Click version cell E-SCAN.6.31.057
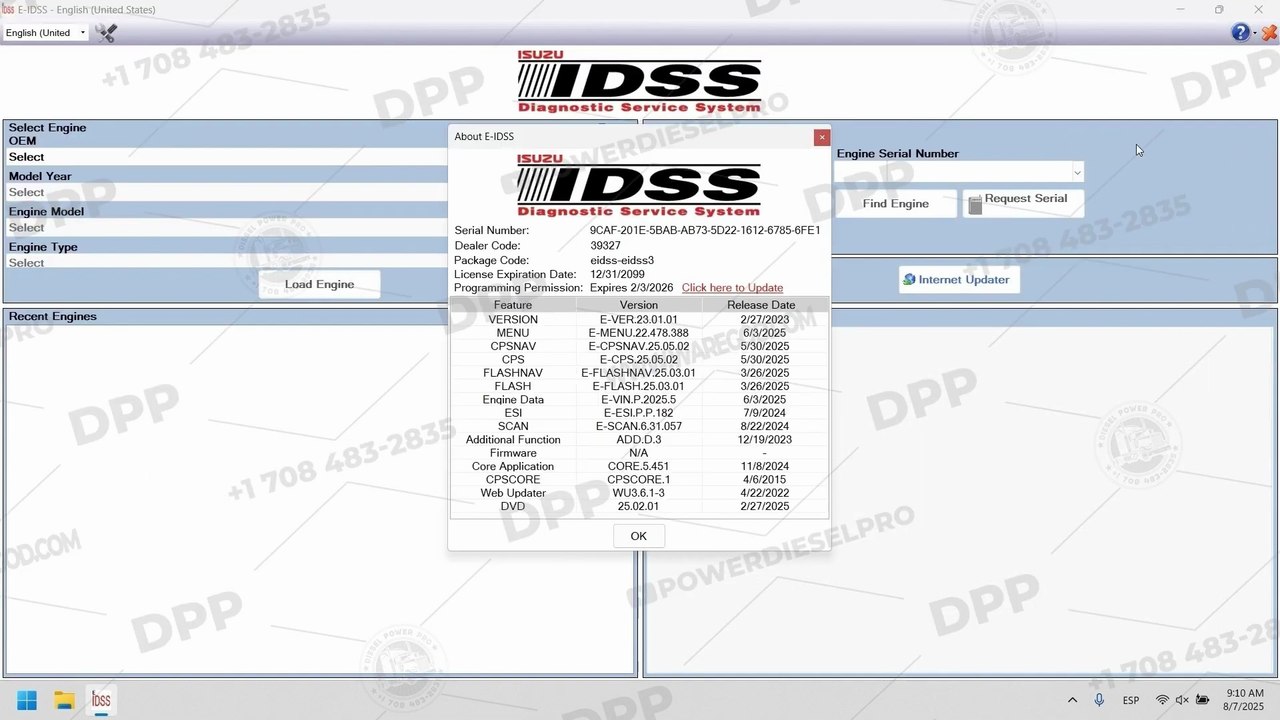The image size is (1280, 720). point(639,426)
